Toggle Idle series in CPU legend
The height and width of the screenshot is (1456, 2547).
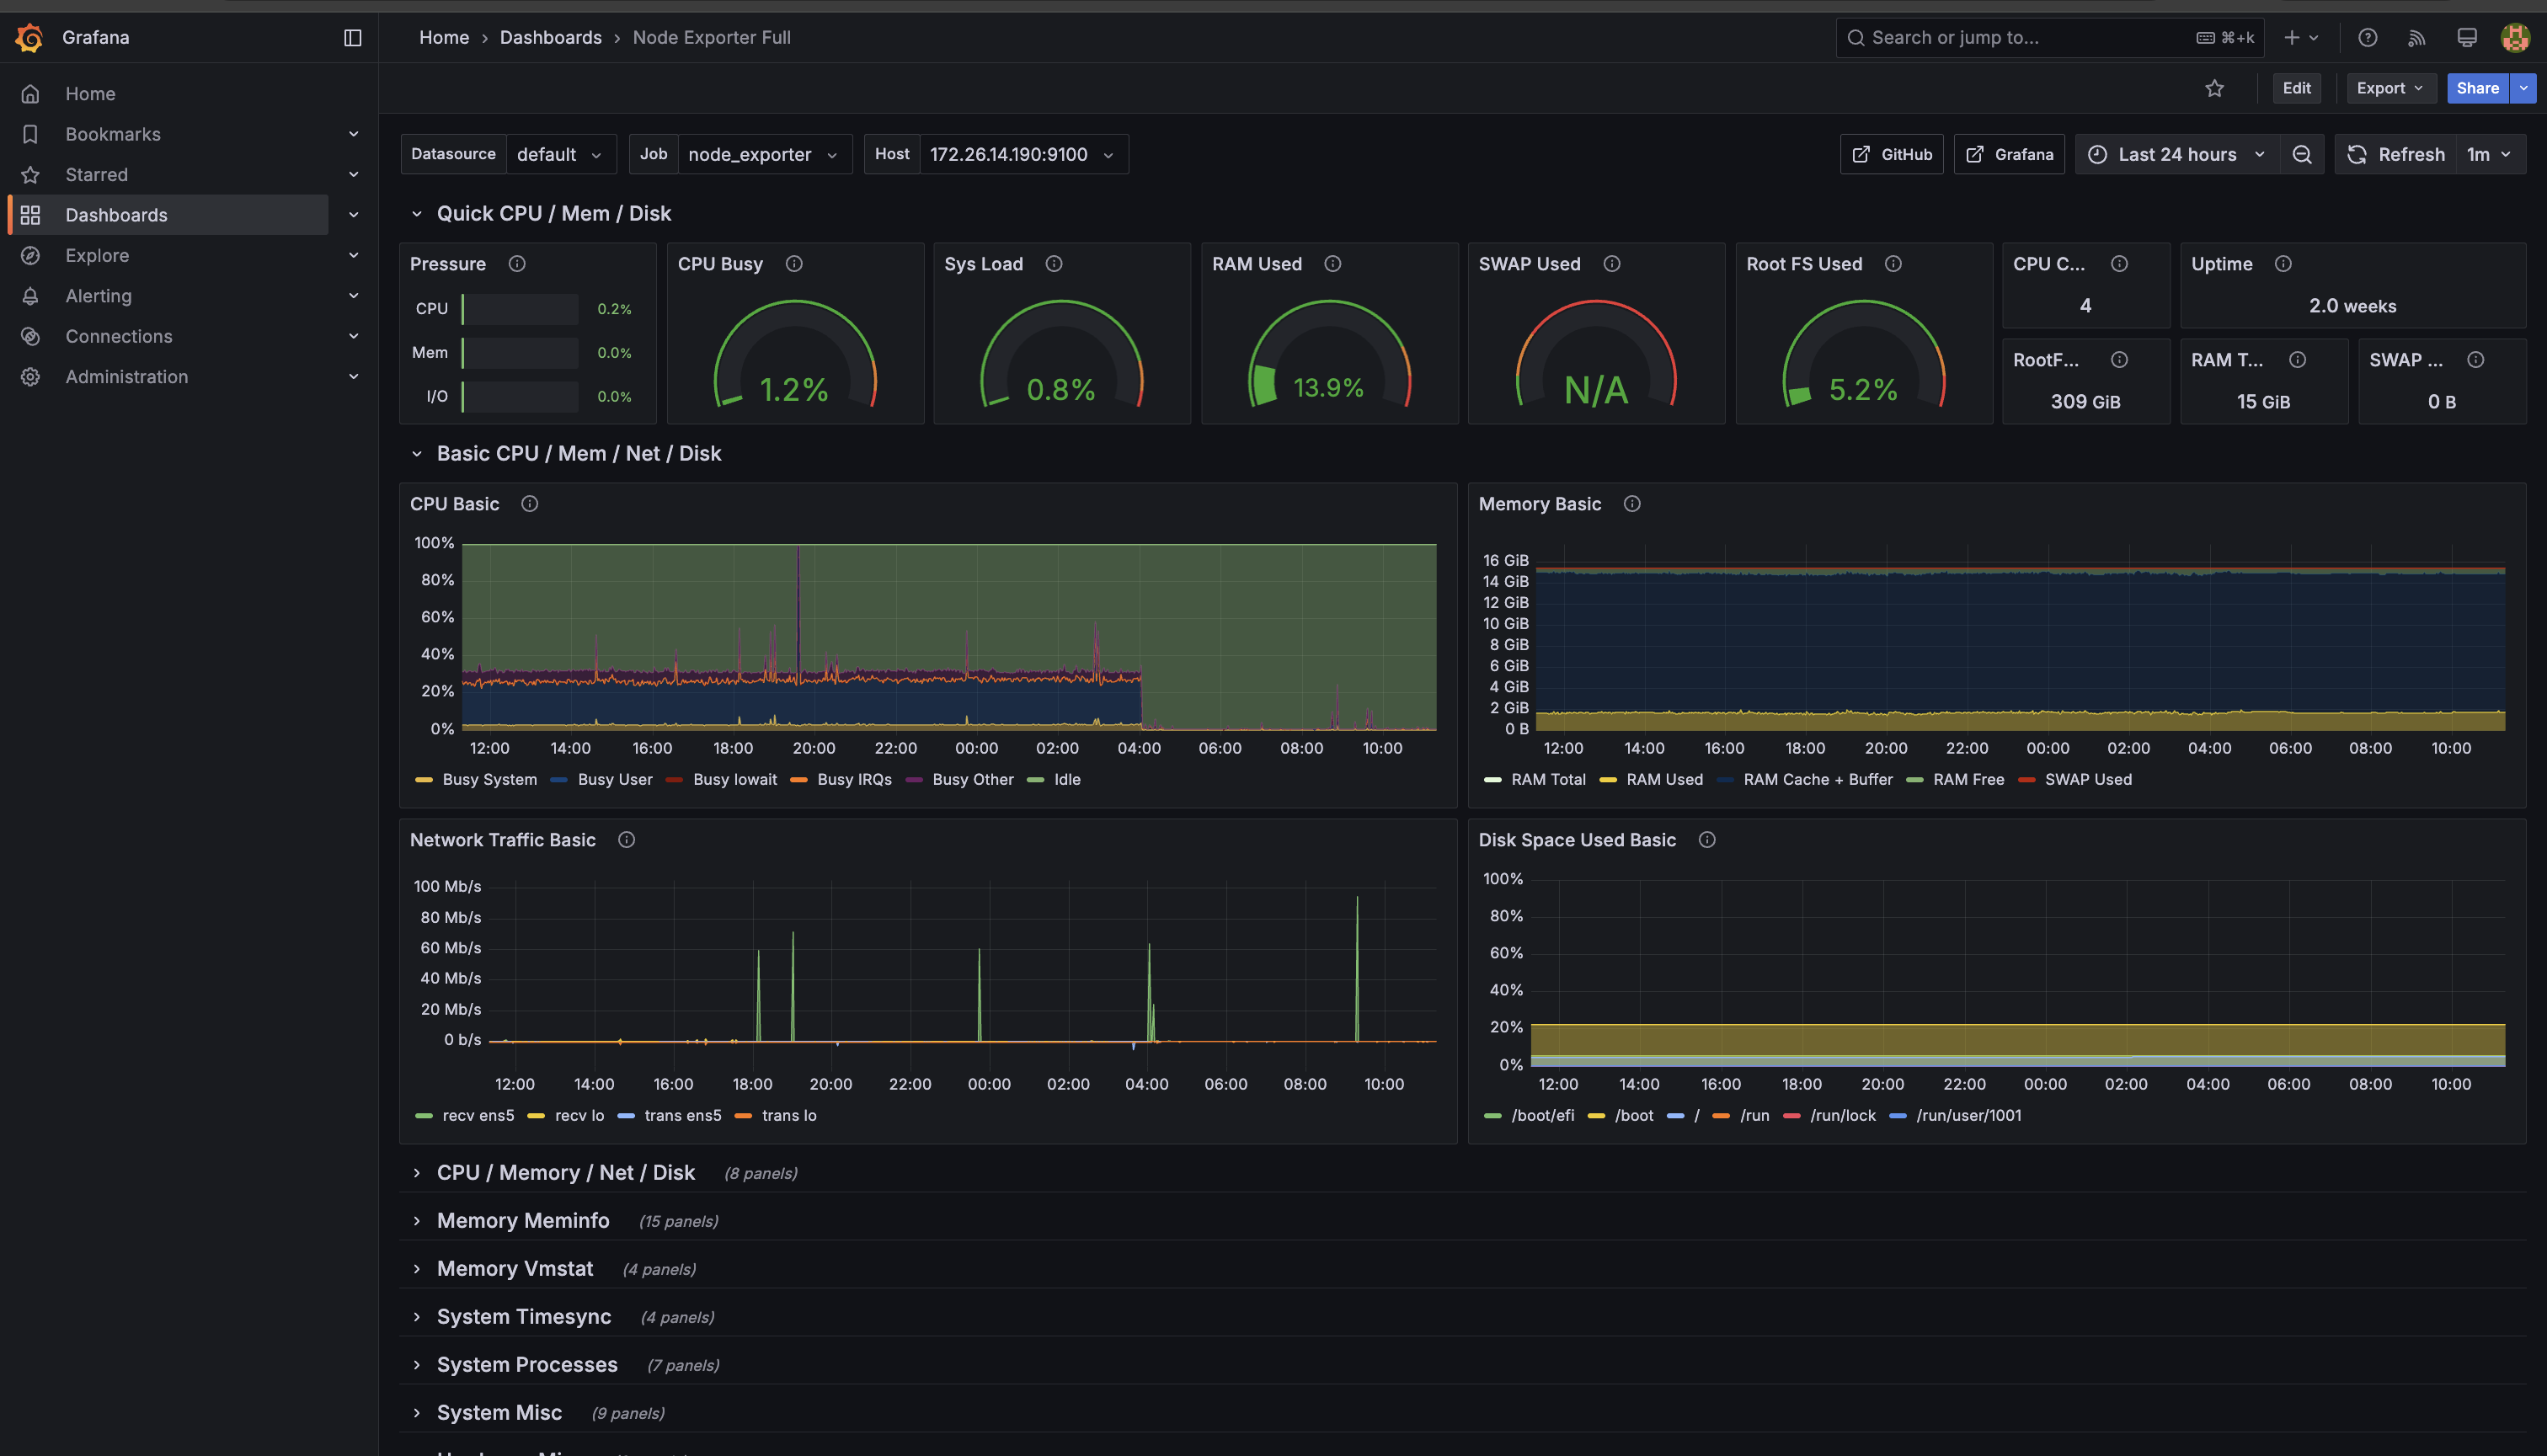click(x=1067, y=780)
